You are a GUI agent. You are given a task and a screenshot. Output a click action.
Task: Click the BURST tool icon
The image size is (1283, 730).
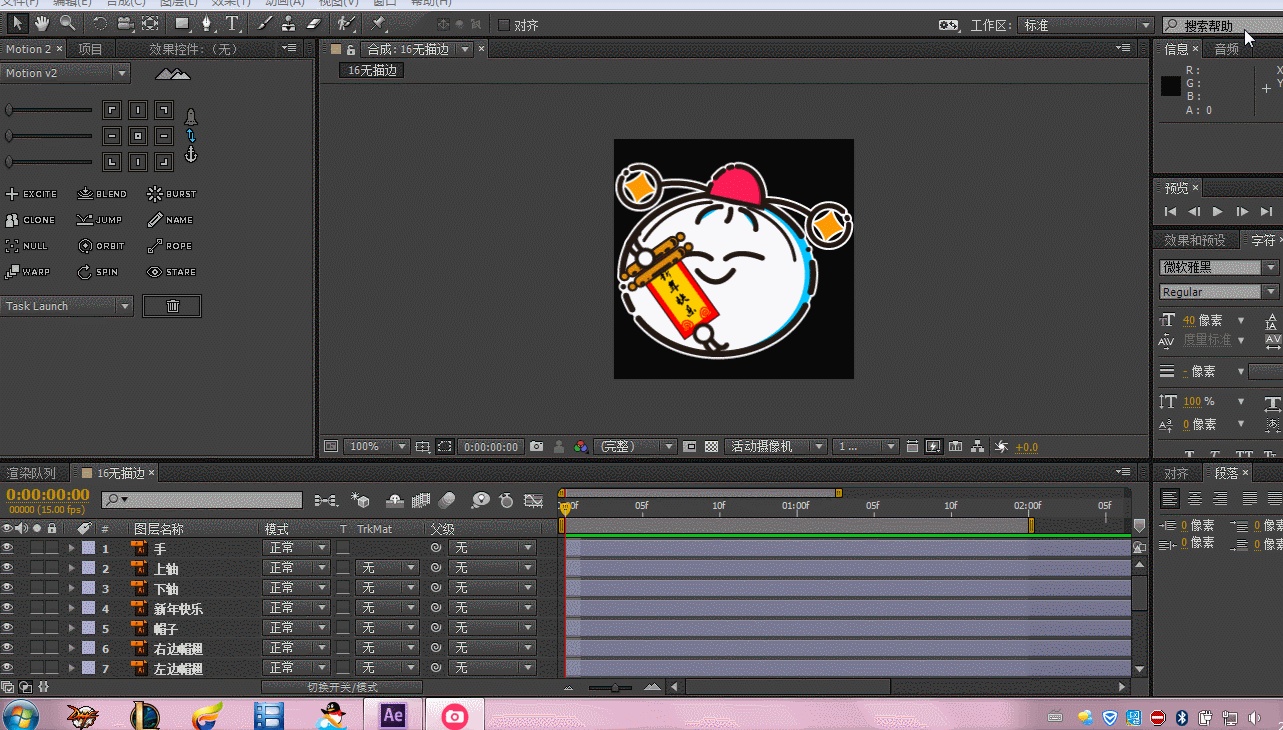click(155, 194)
